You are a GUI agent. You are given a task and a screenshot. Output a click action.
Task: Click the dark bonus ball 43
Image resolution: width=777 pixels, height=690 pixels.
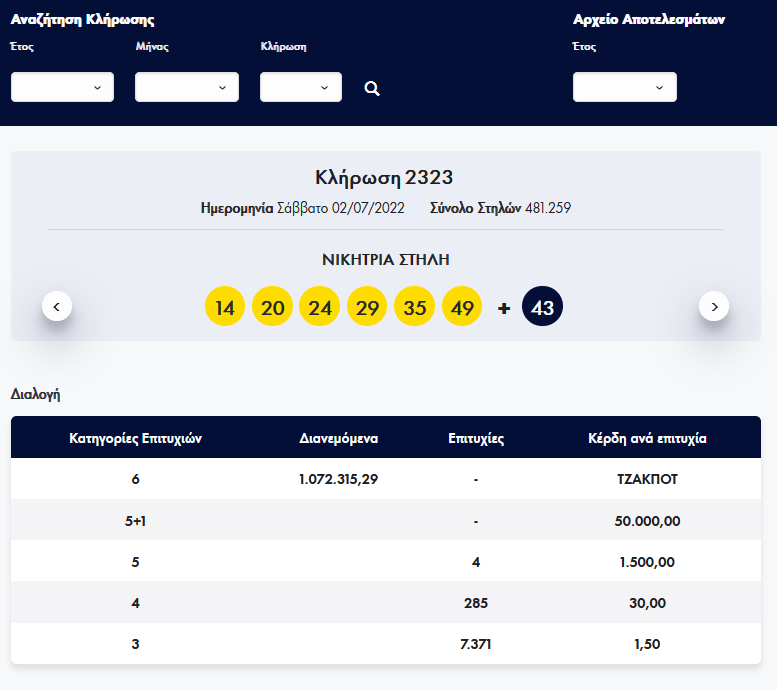(543, 307)
